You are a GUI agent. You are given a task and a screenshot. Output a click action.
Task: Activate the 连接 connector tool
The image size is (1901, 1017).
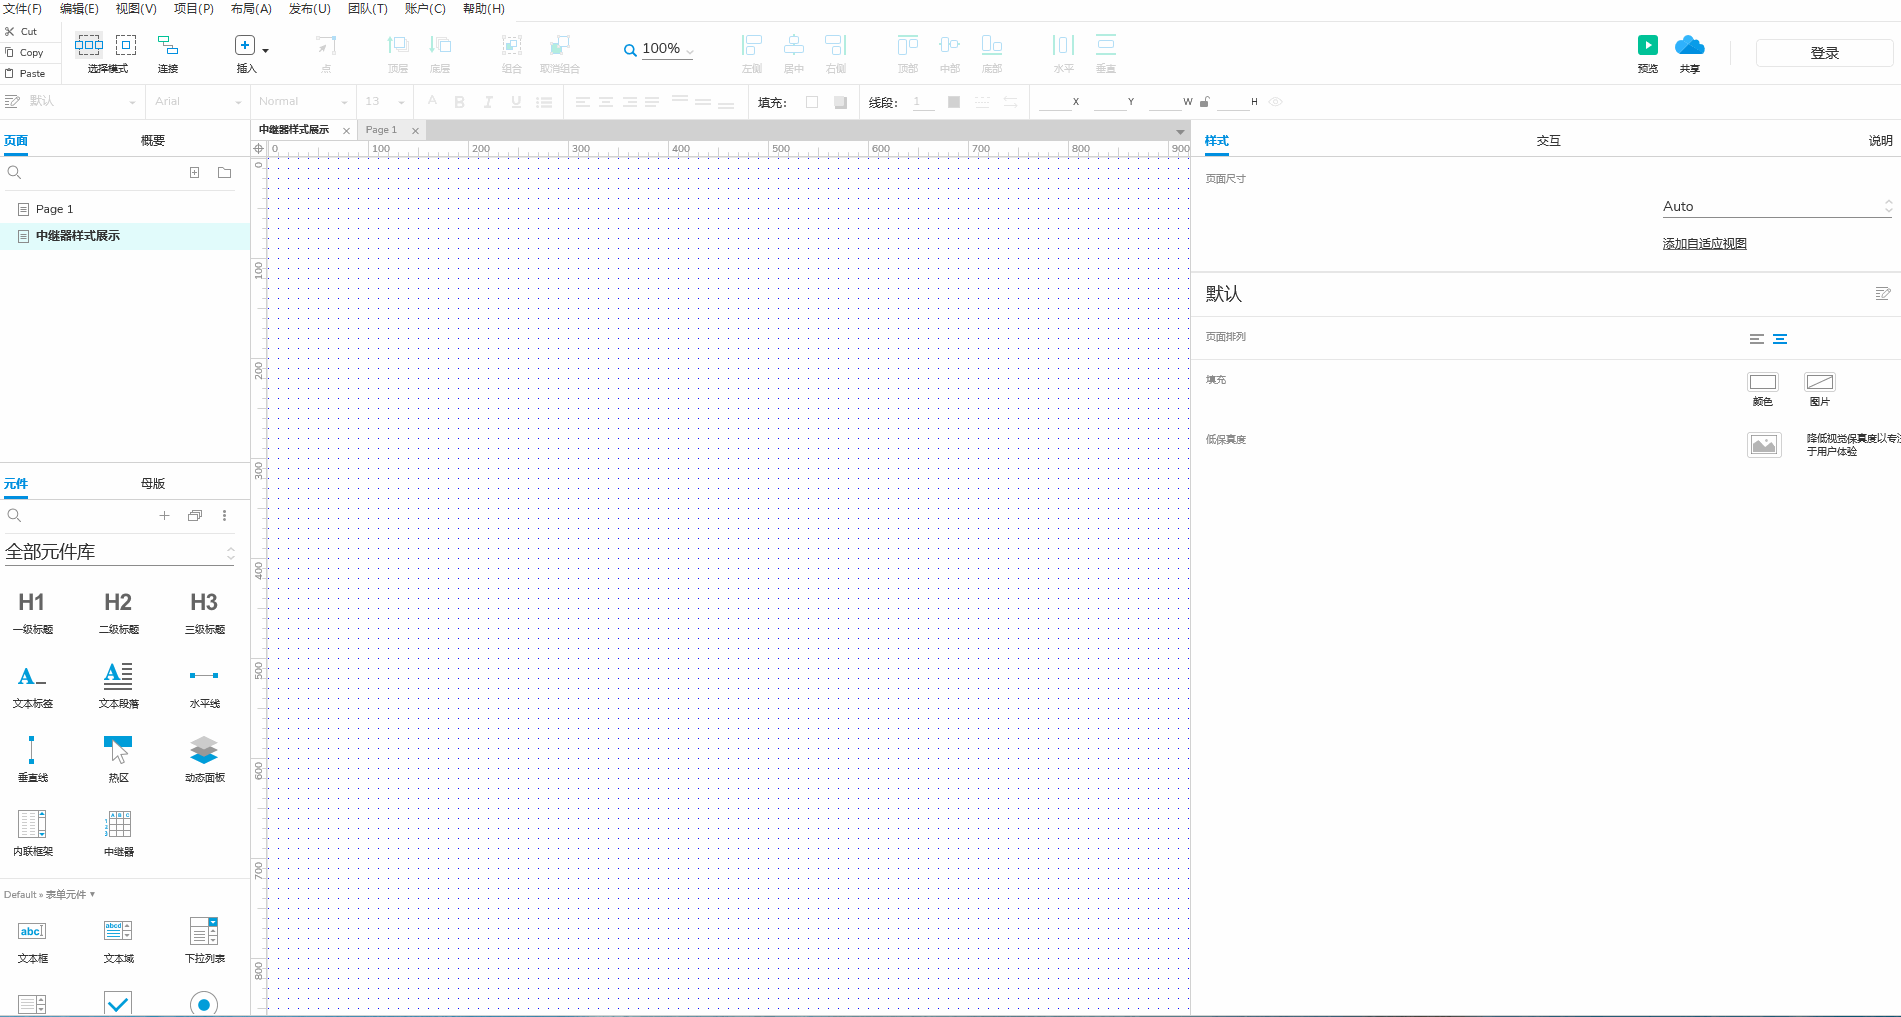[168, 54]
